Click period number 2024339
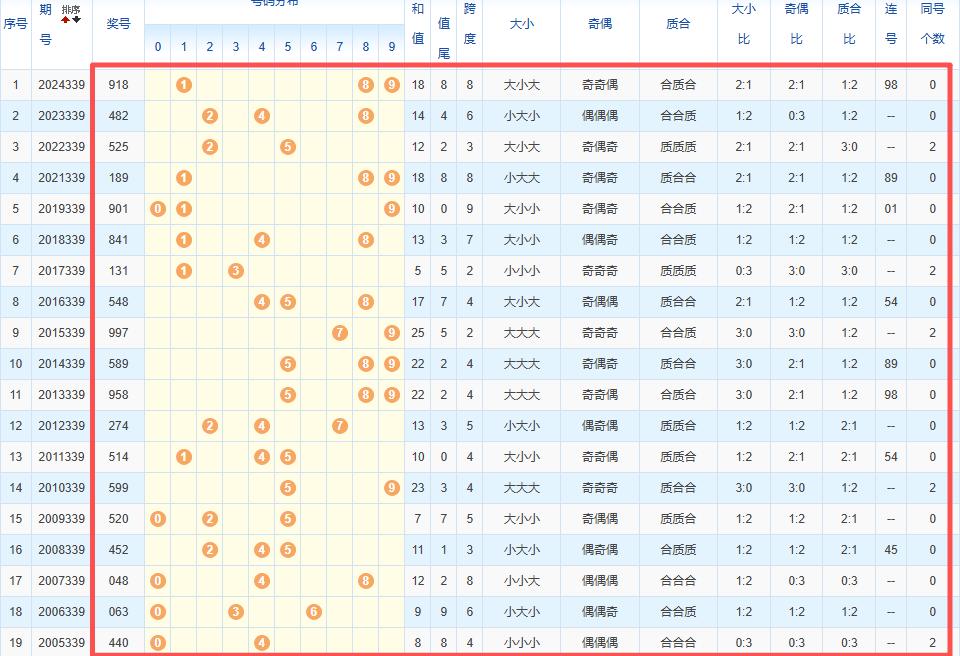The image size is (960, 656). (61, 85)
